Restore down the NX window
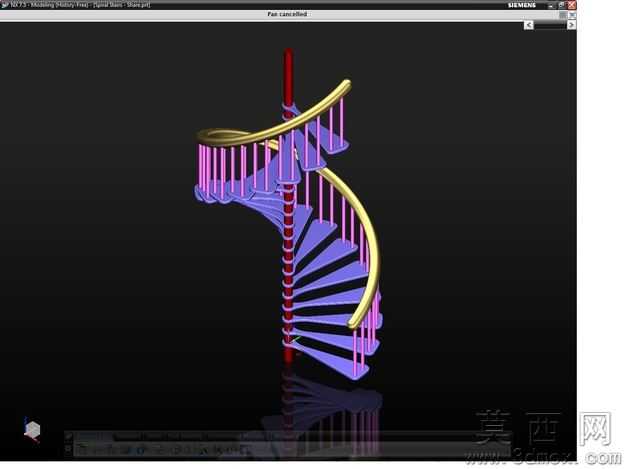 click(561, 5)
